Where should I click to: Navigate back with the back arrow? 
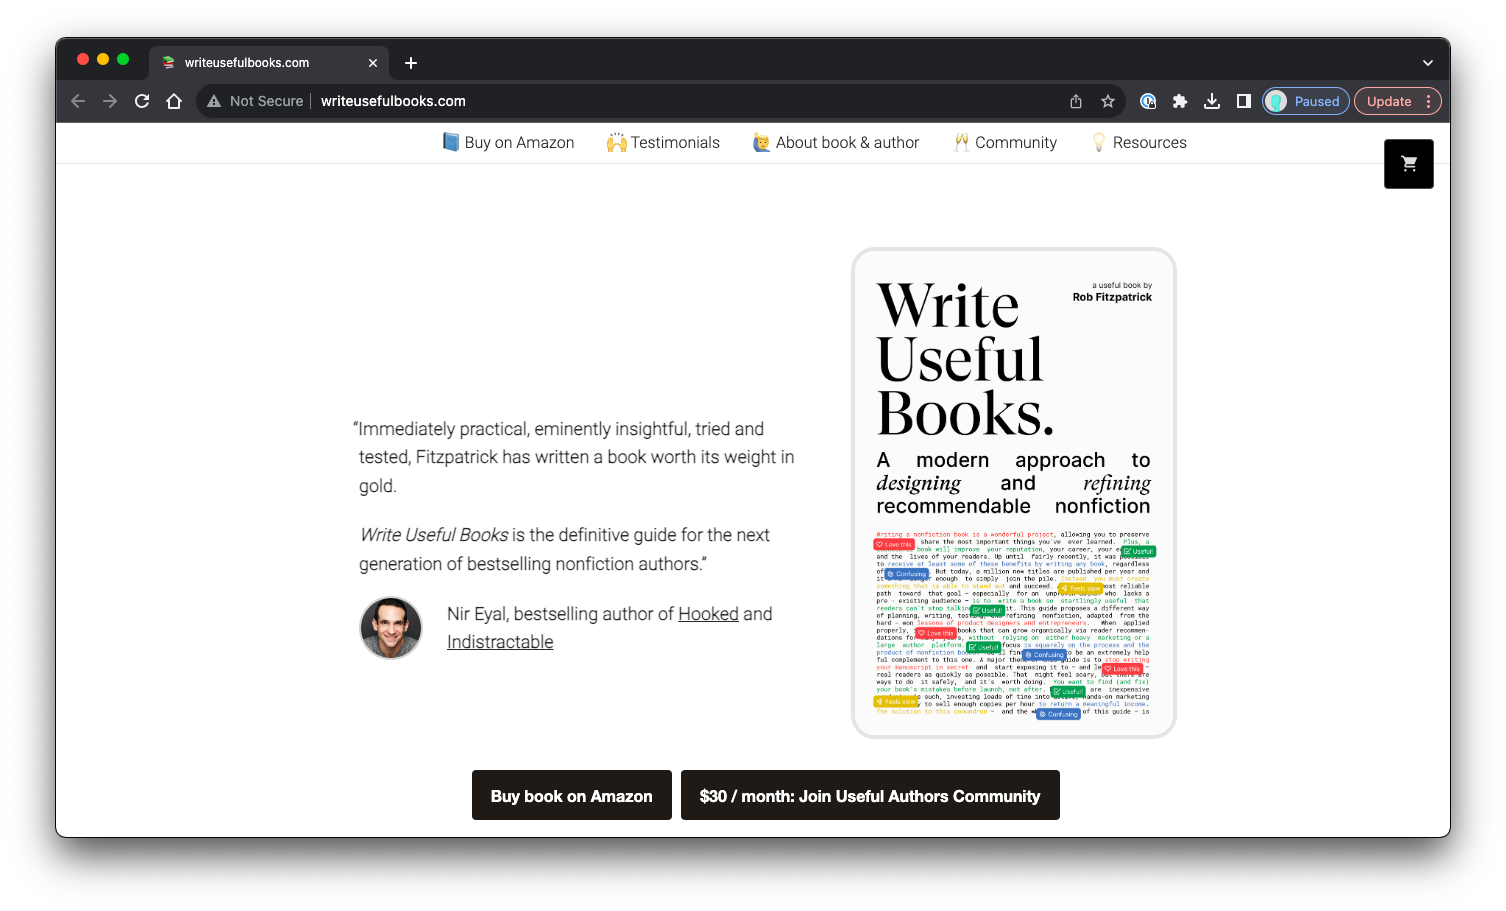click(77, 101)
